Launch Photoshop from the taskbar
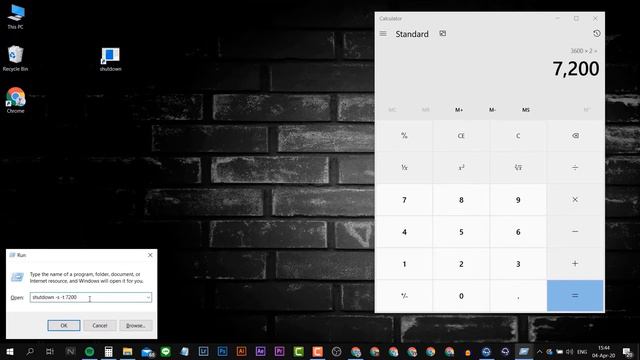 222,351
